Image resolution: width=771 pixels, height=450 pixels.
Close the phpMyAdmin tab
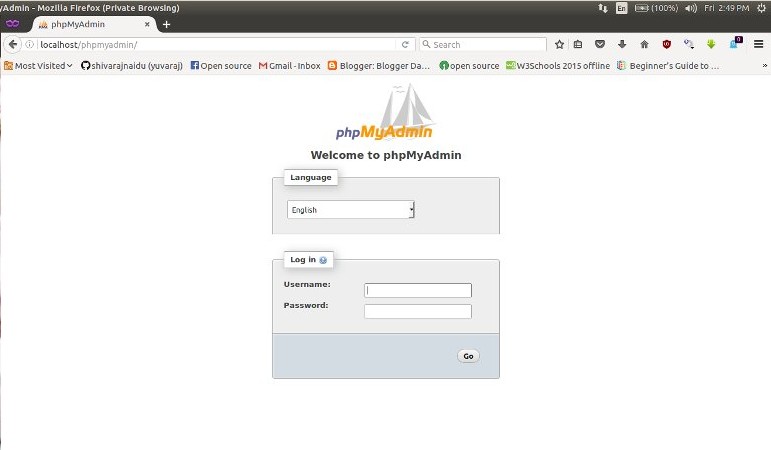point(147,24)
